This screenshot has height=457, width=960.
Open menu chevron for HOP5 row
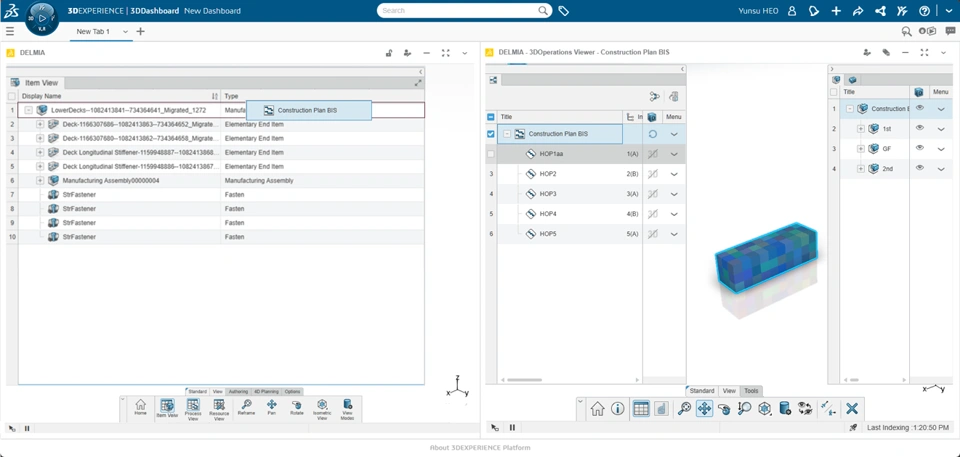[674, 234]
